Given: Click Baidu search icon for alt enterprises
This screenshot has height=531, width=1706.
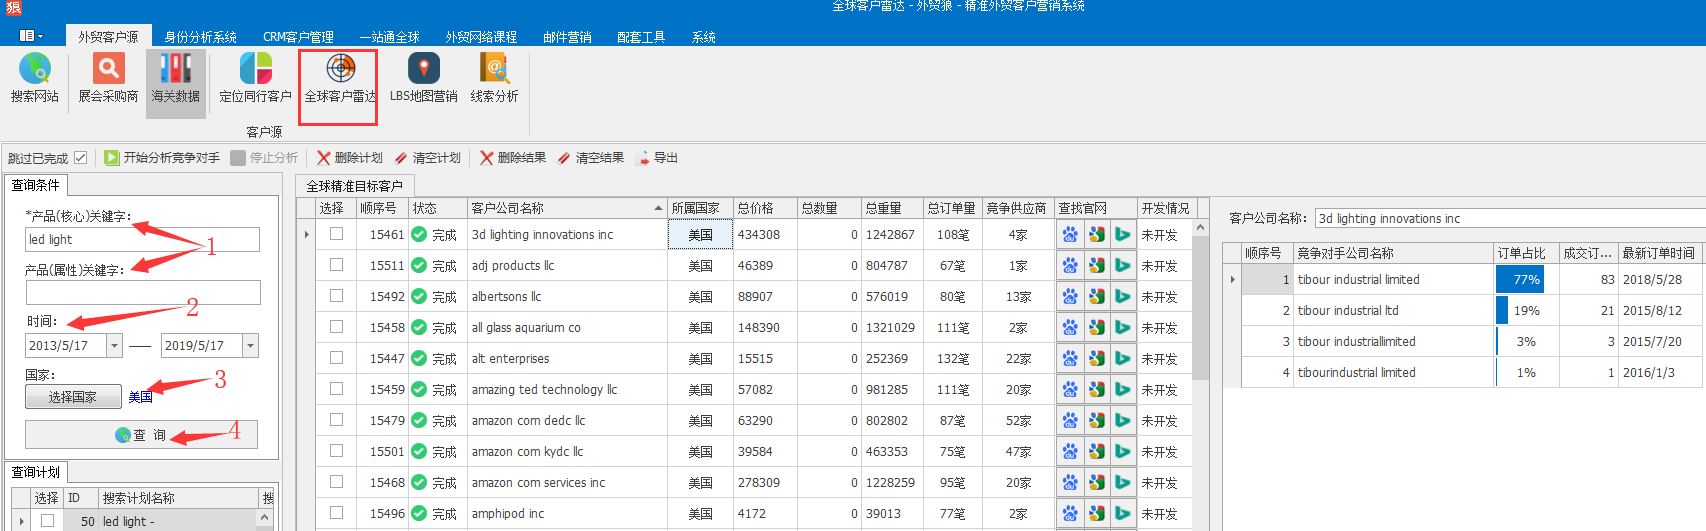Looking at the screenshot, I should tap(1070, 359).
